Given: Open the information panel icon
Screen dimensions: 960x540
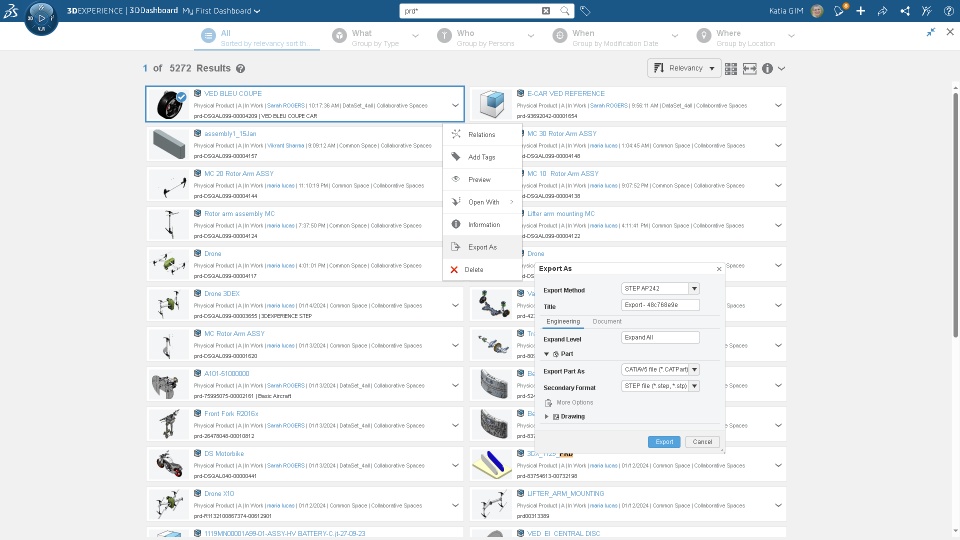Looking at the screenshot, I should [x=767, y=69].
